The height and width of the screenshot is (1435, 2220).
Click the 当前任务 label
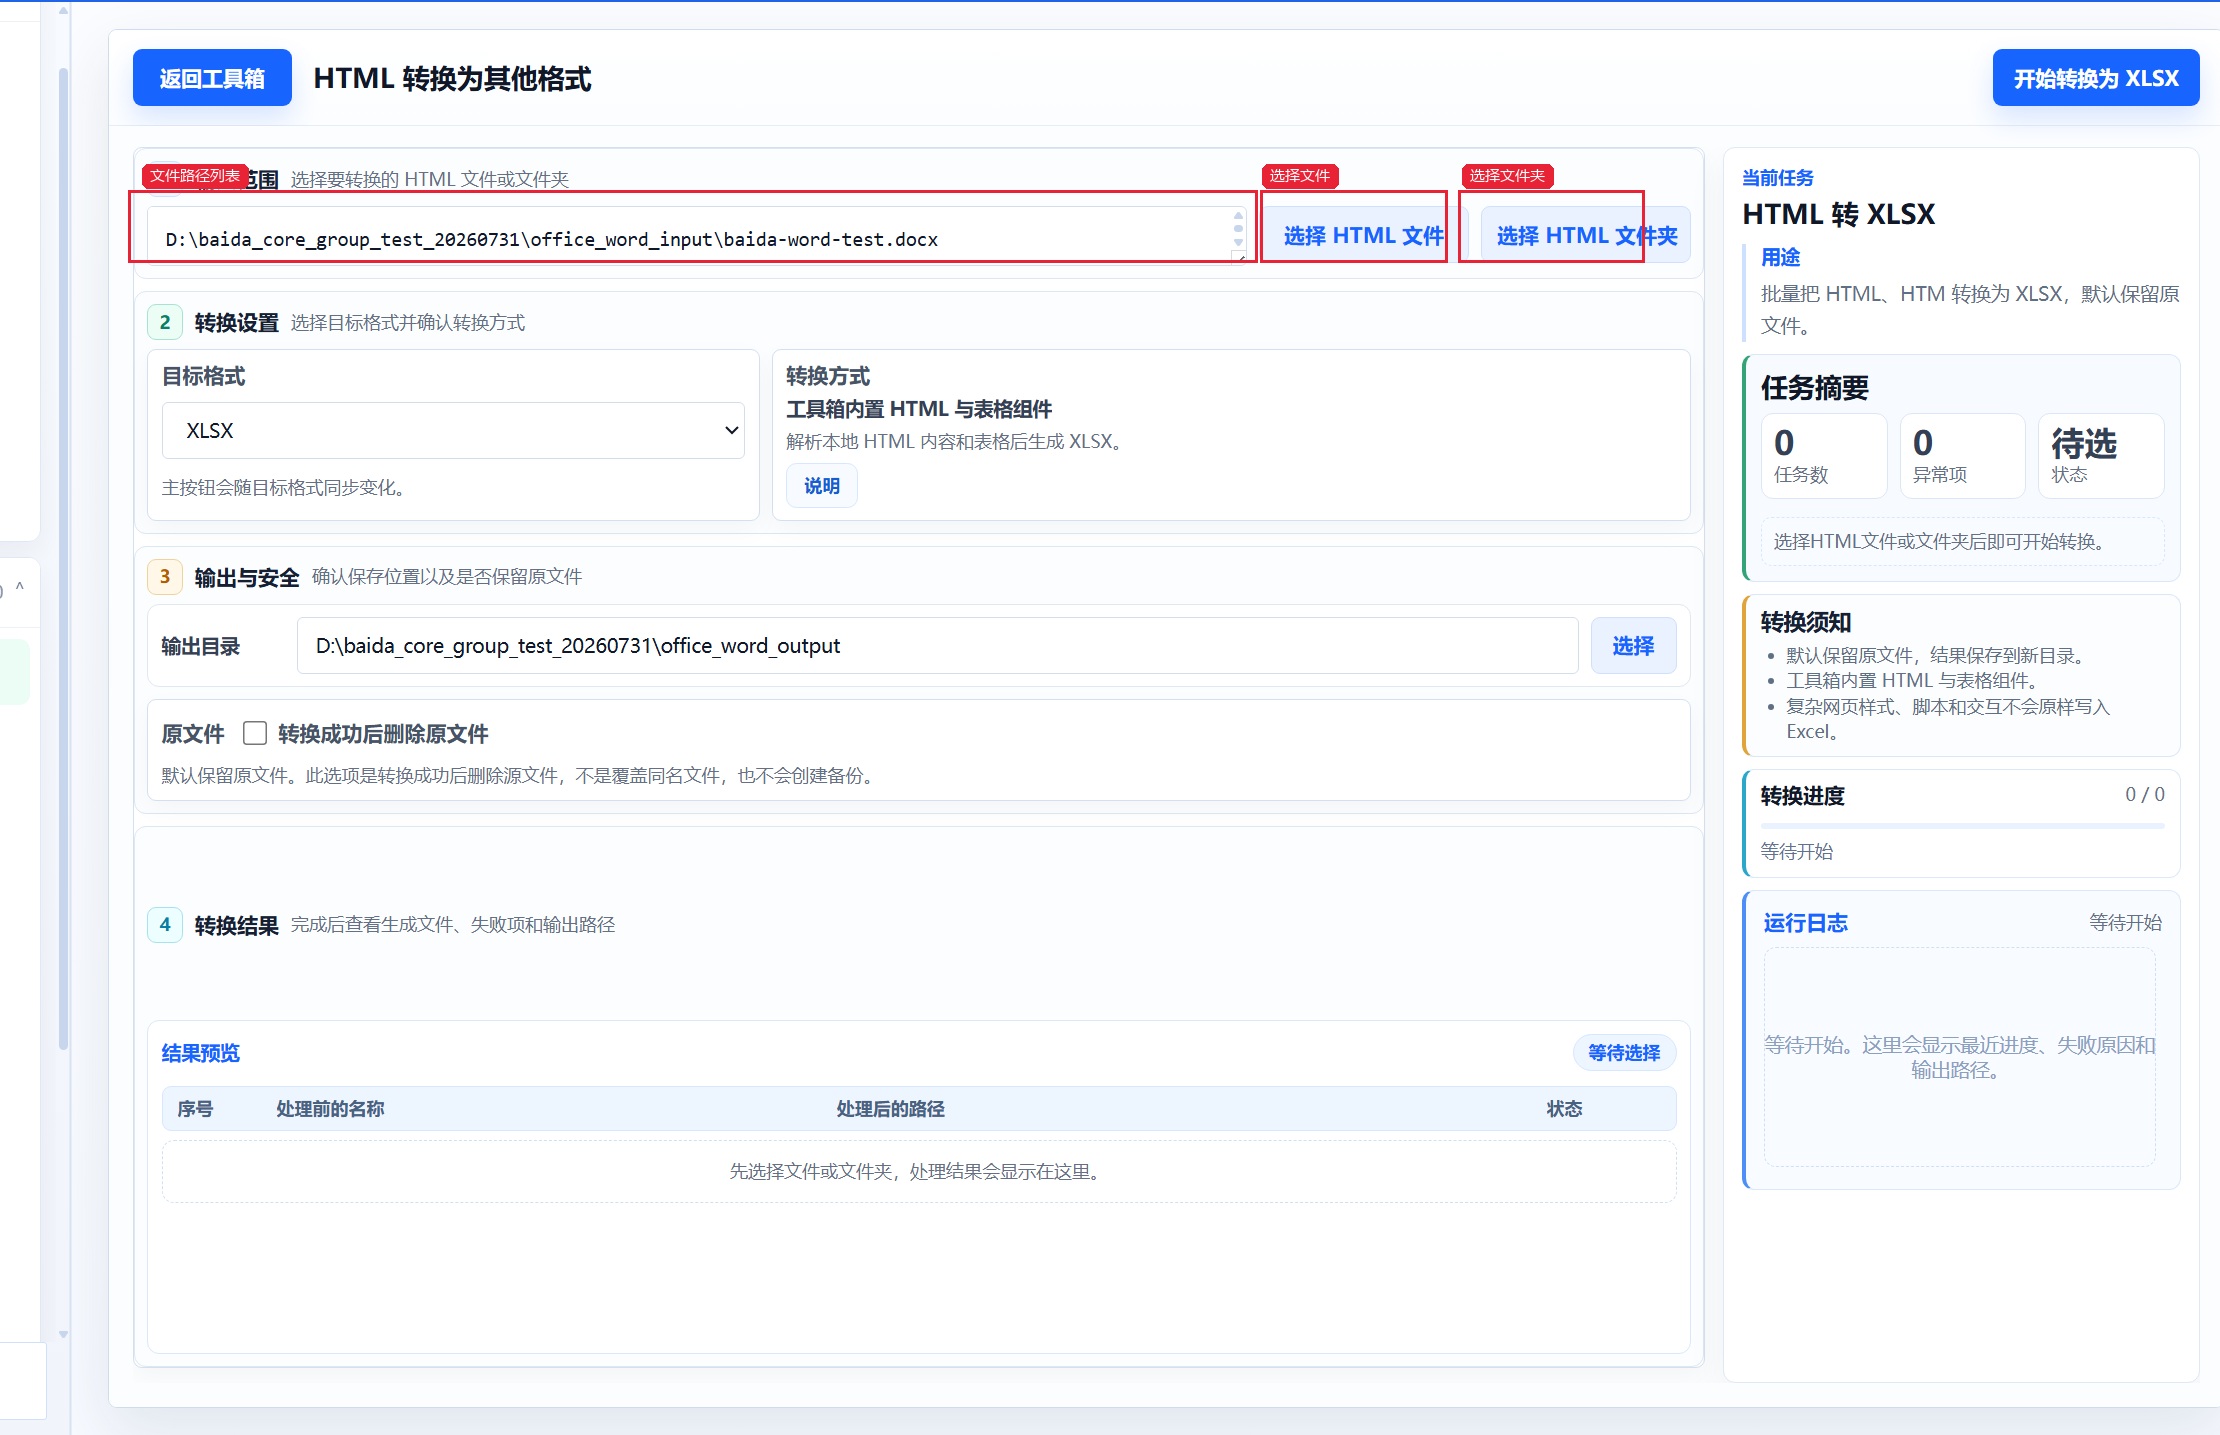1778,178
